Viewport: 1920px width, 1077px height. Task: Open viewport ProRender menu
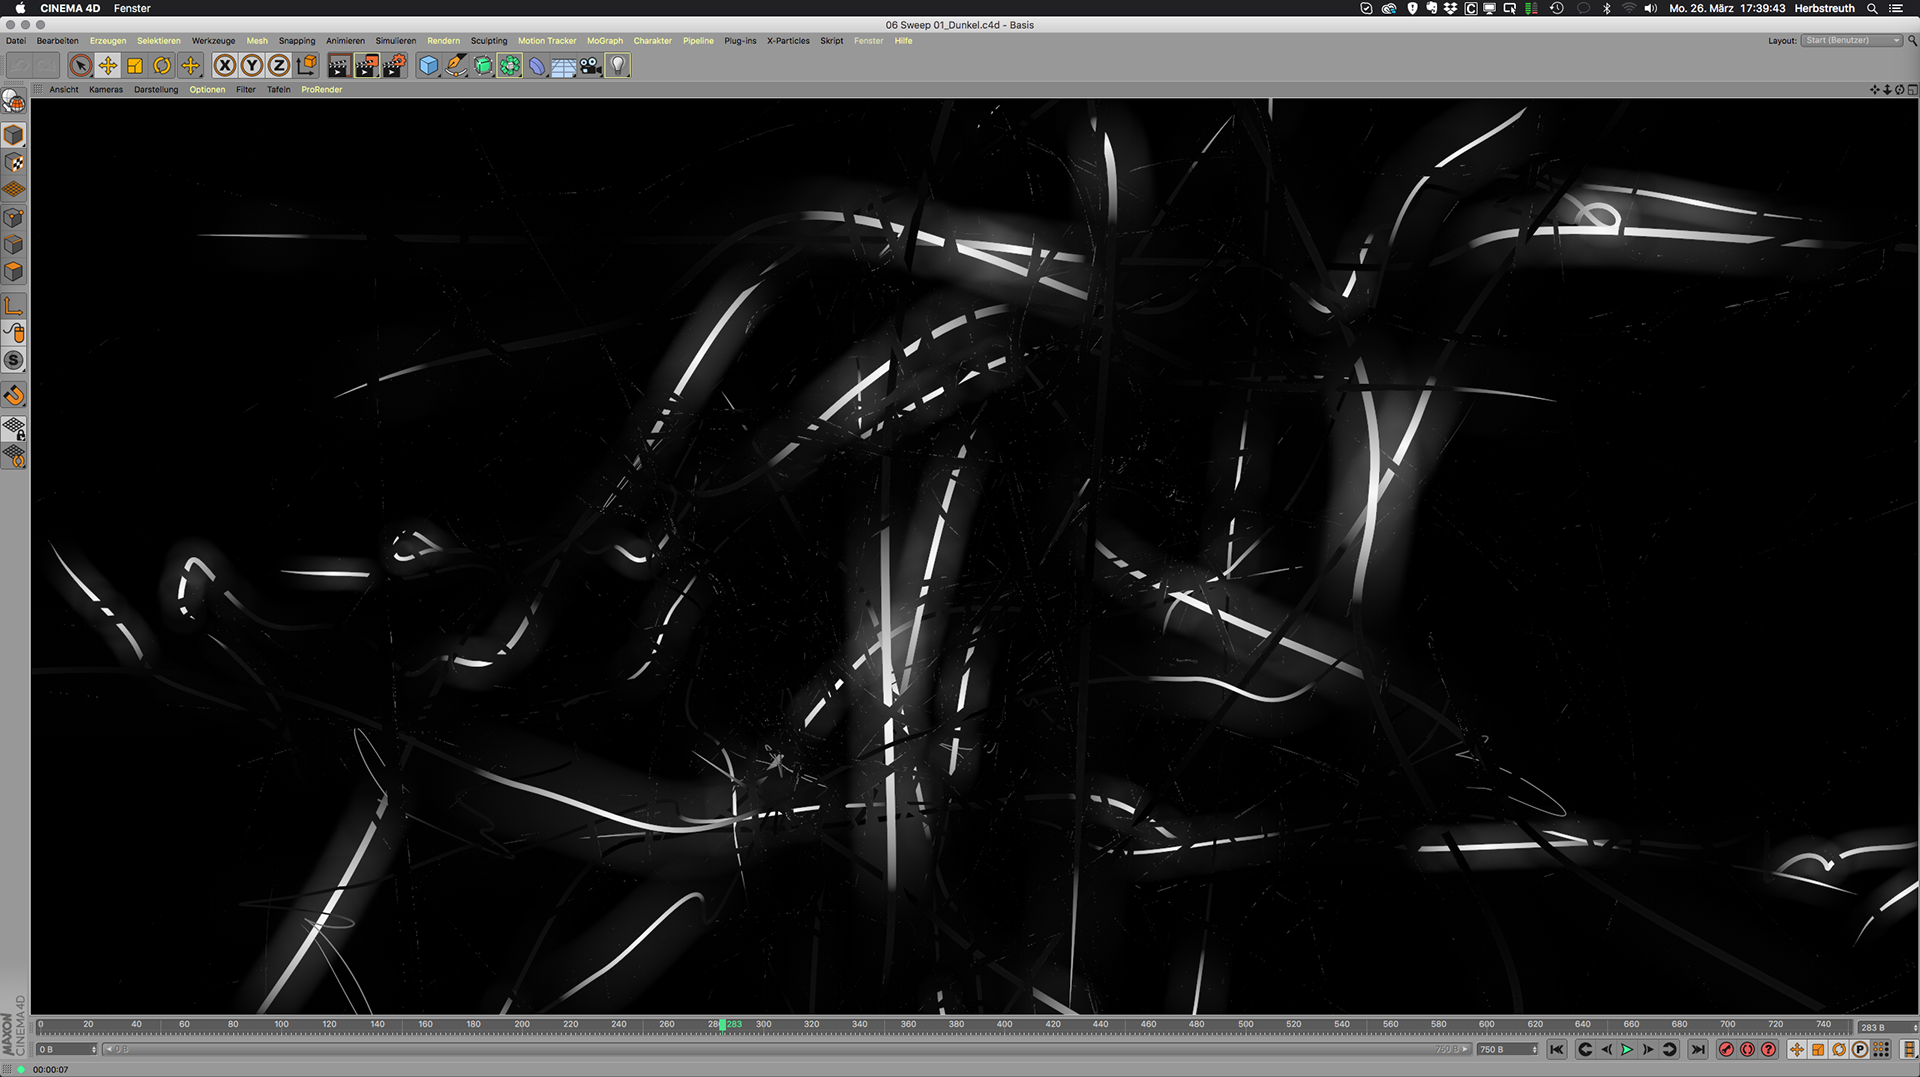click(x=322, y=90)
